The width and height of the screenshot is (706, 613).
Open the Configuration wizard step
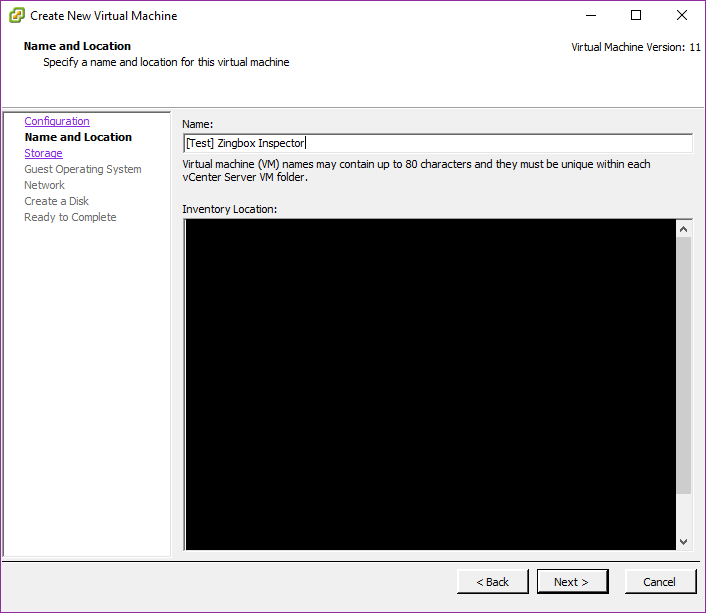point(57,121)
